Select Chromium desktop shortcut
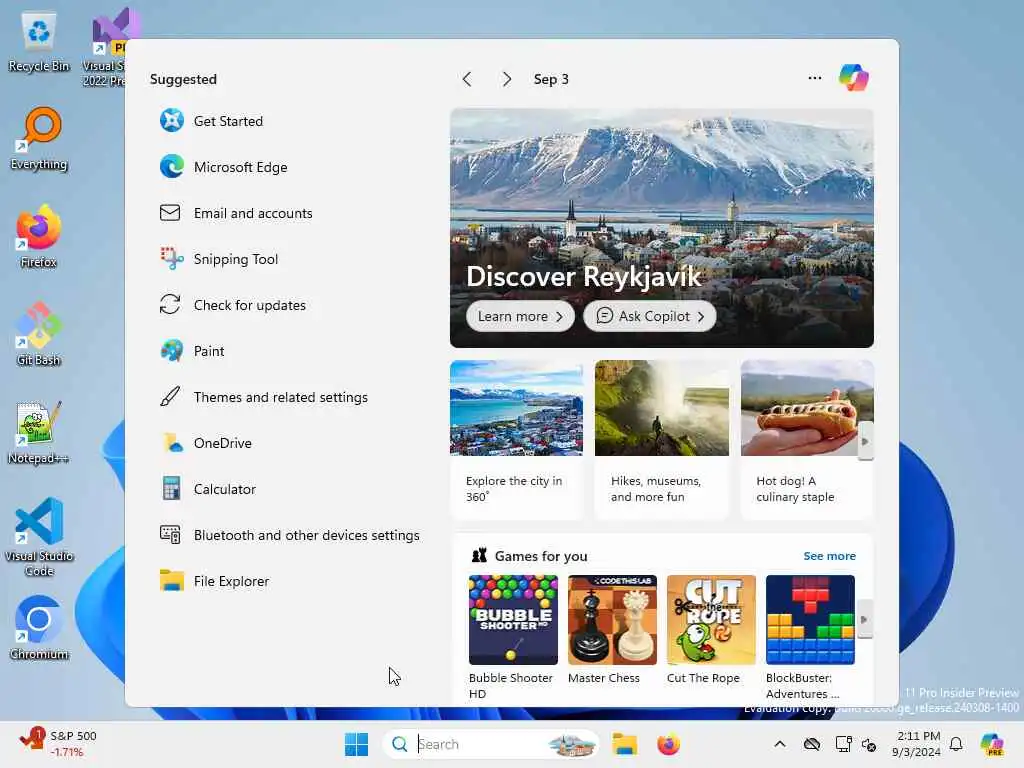1024x768 pixels. [39, 628]
